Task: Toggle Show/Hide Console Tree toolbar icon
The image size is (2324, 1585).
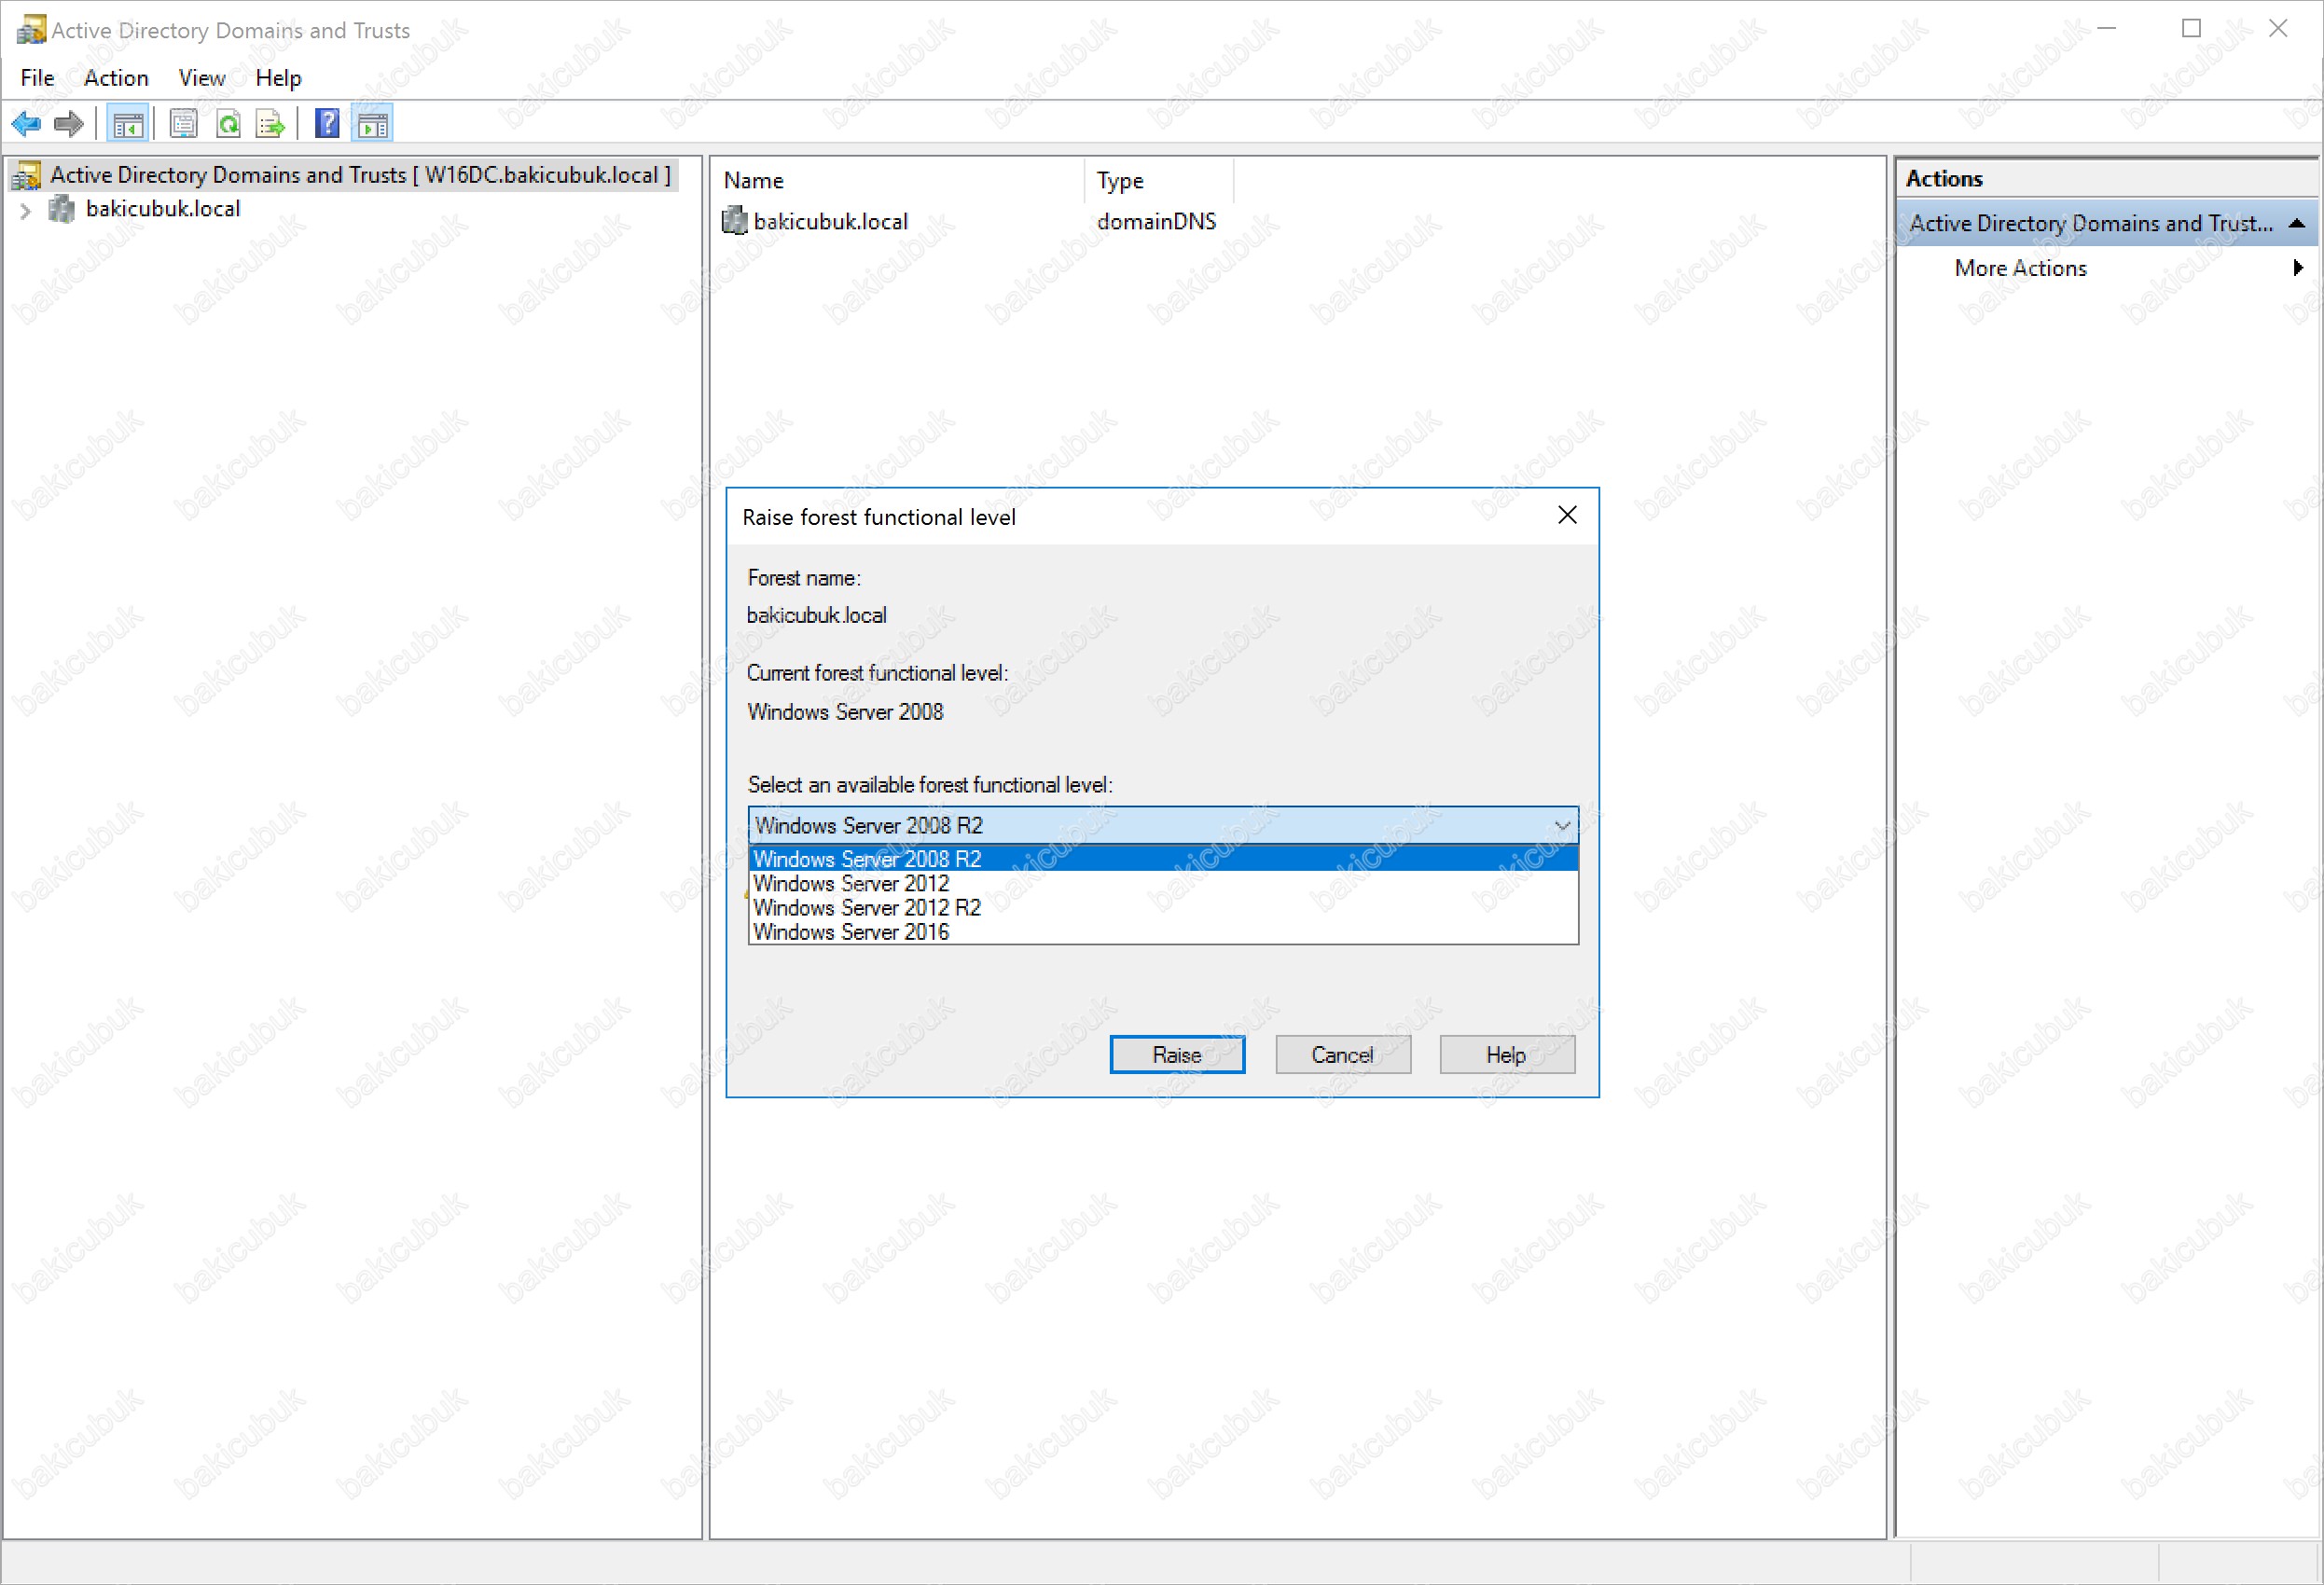Action: (128, 124)
